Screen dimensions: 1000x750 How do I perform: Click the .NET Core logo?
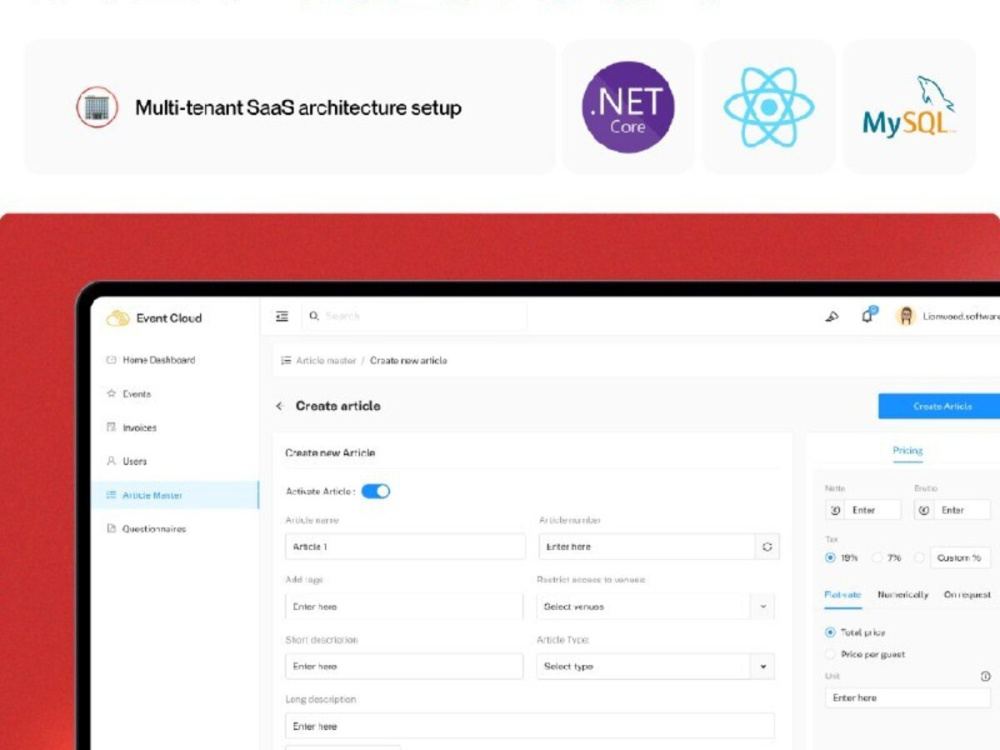tap(628, 107)
